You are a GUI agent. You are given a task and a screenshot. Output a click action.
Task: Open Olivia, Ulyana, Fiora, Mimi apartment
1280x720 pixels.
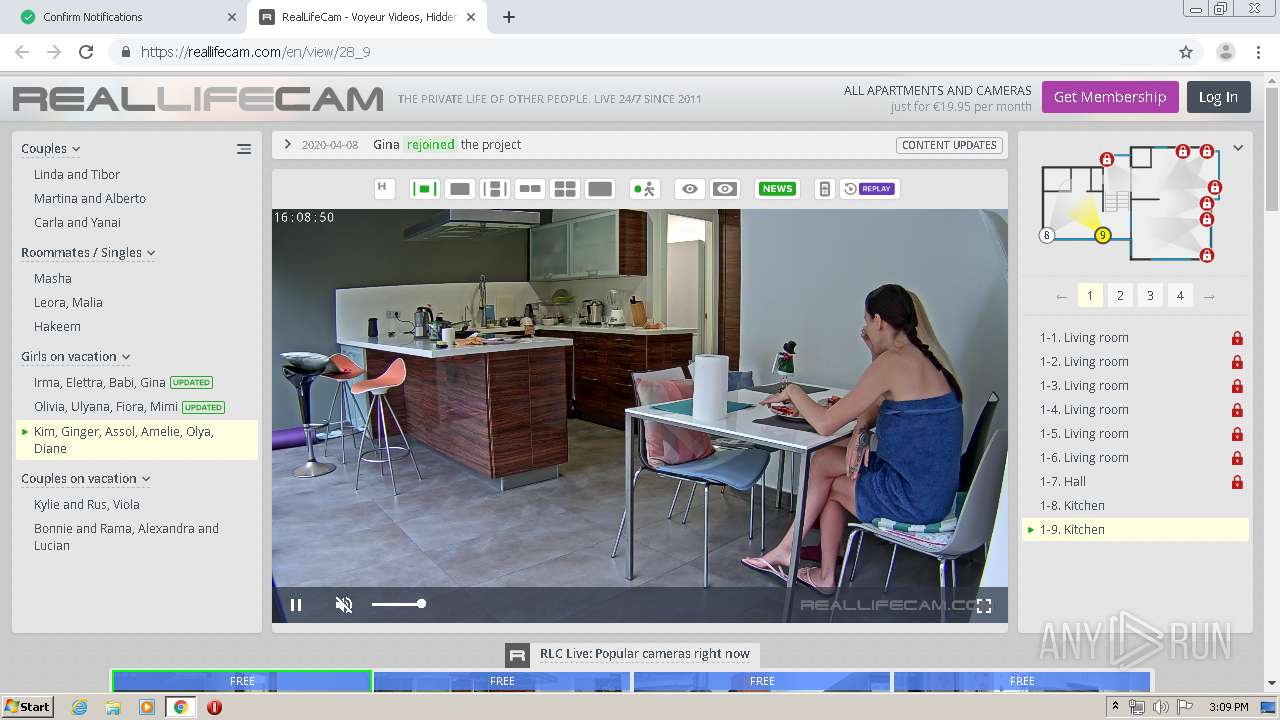pos(106,407)
